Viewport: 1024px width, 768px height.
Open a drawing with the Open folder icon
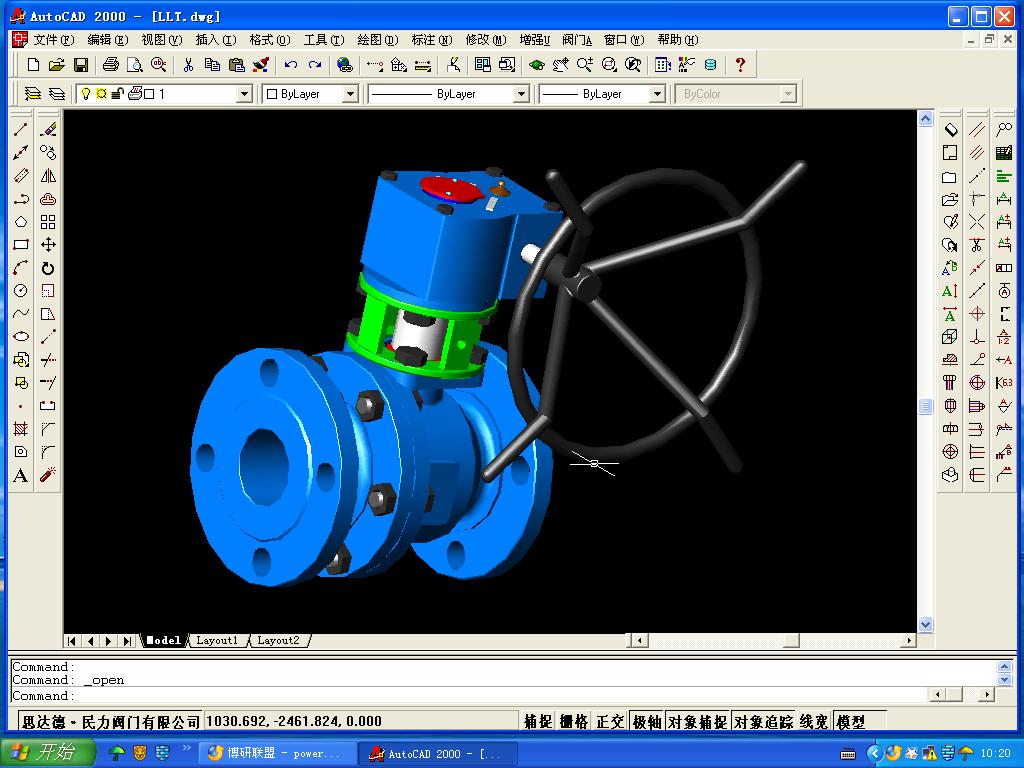click(x=57, y=65)
